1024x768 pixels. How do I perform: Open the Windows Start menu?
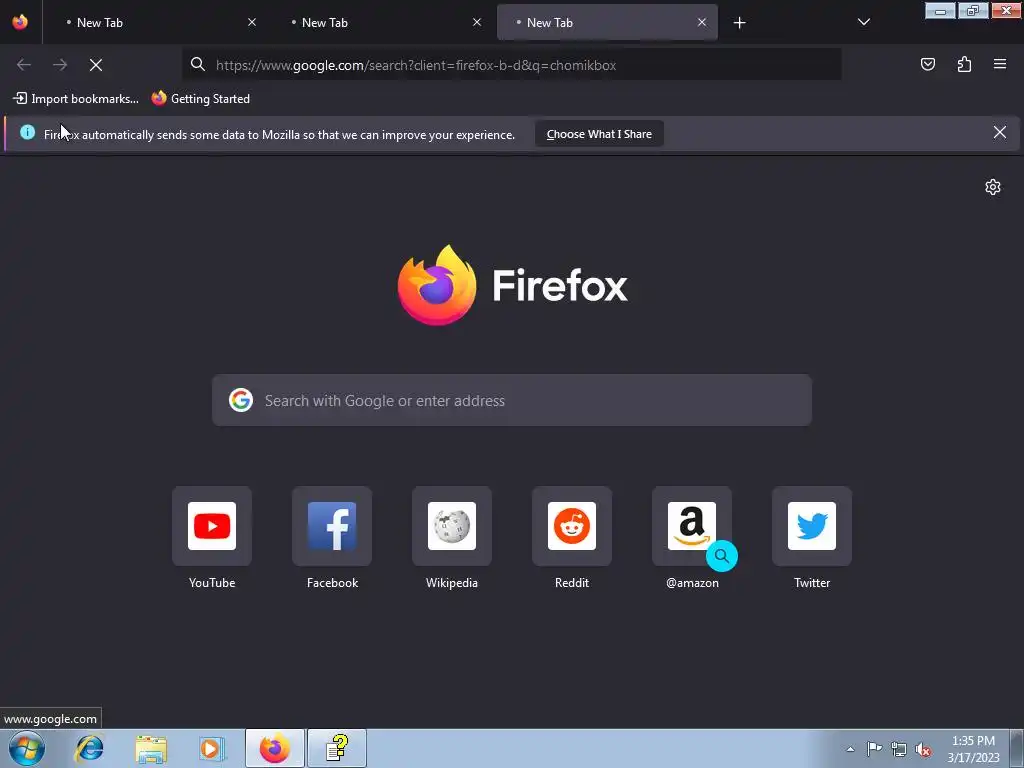click(x=27, y=748)
